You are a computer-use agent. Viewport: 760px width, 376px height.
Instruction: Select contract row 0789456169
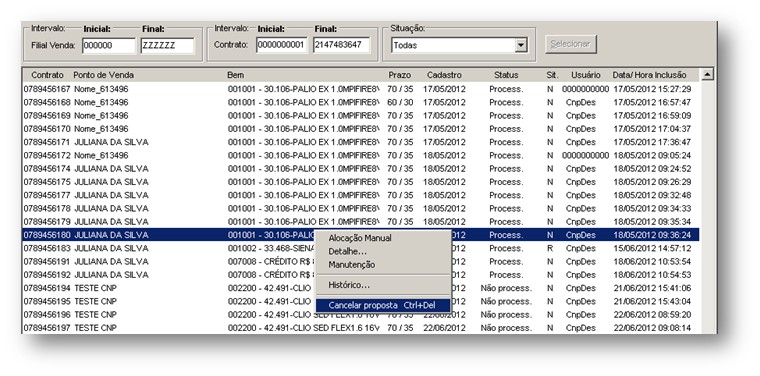click(x=361, y=116)
